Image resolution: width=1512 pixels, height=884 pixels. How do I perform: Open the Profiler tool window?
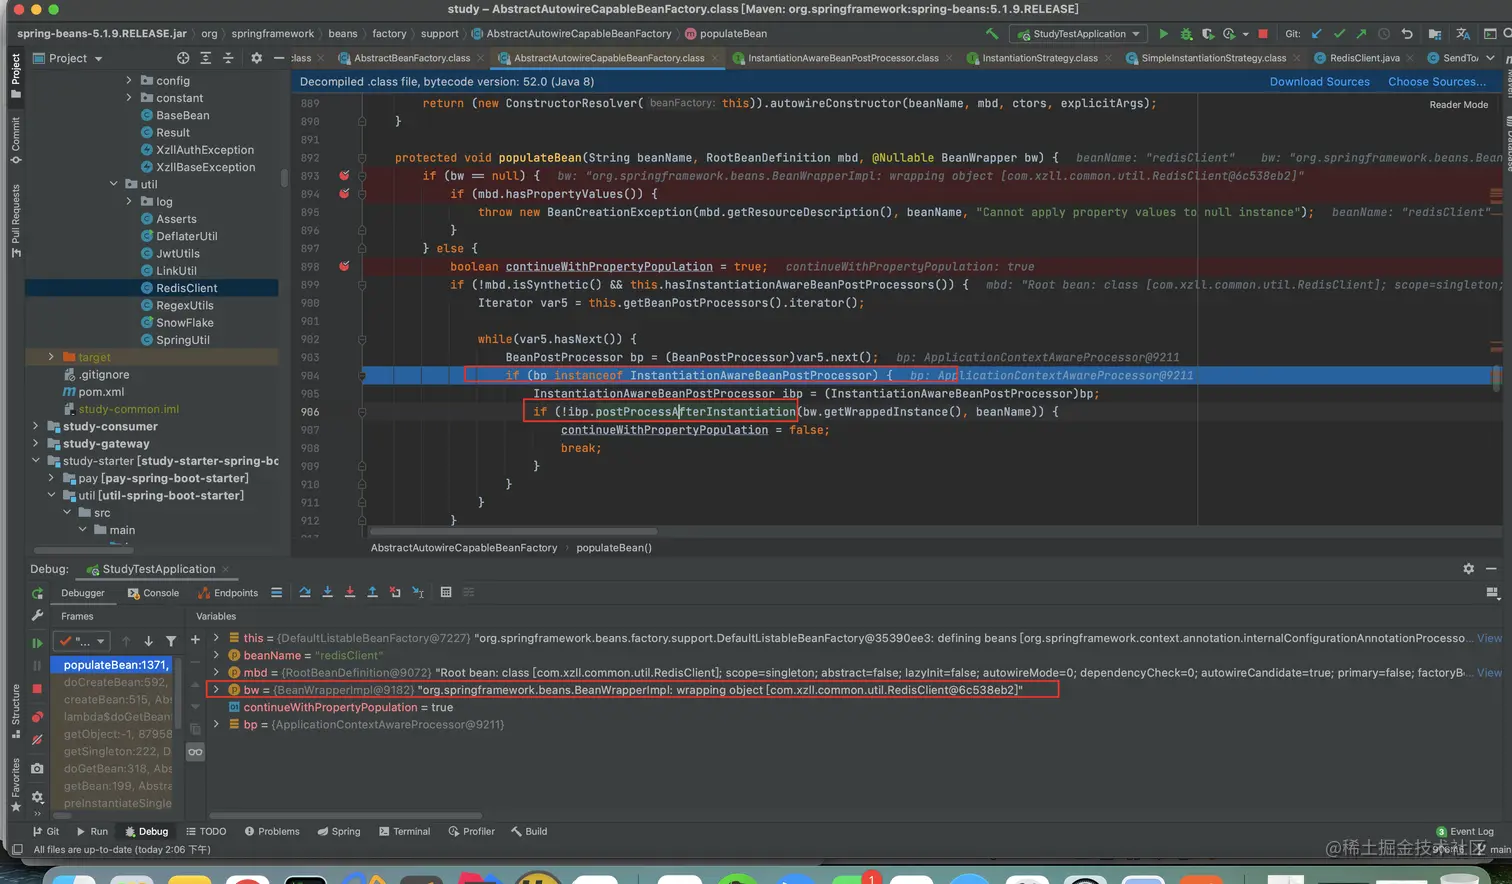click(x=471, y=831)
